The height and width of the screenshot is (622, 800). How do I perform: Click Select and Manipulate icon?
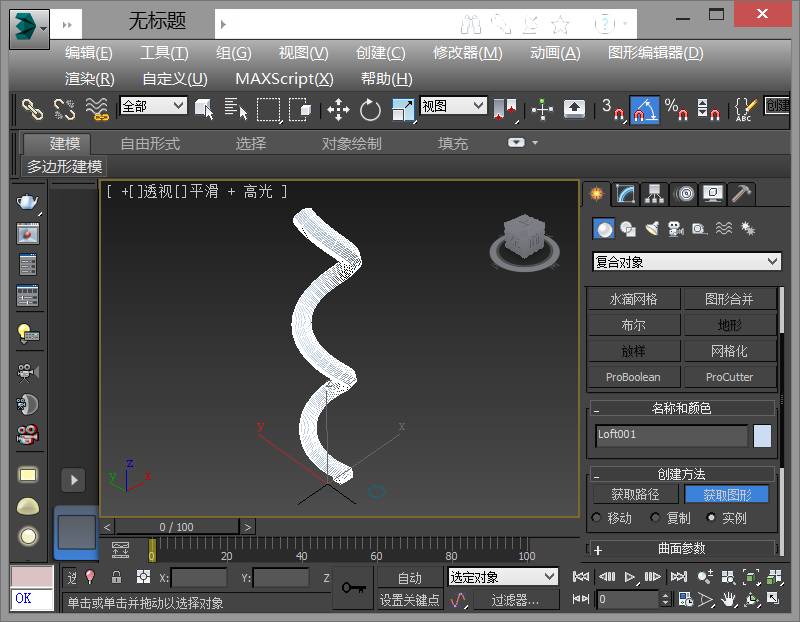tap(542, 109)
